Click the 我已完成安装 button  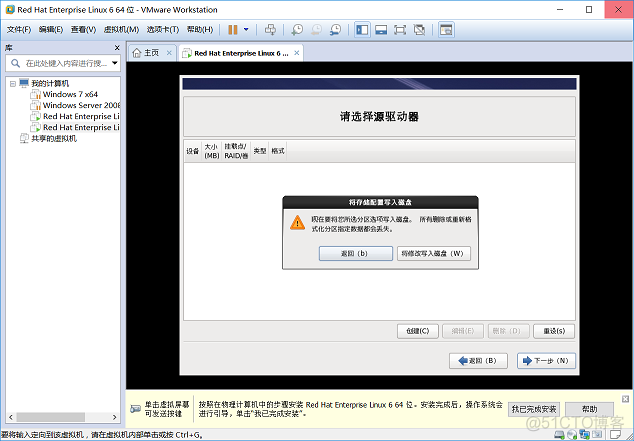(x=534, y=409)
